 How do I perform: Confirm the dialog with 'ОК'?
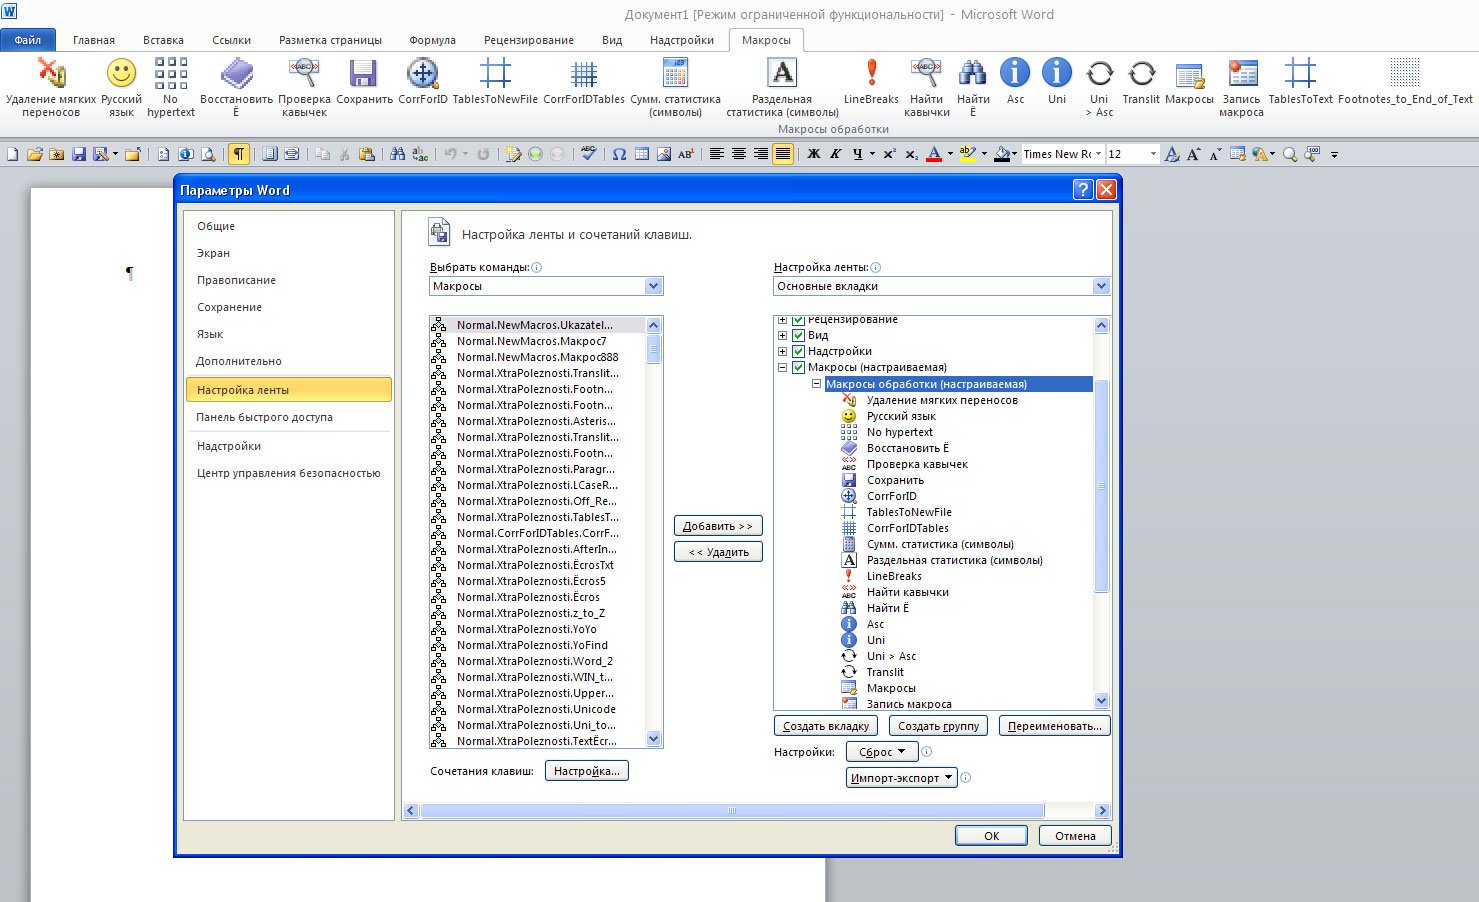coord(991,836)
